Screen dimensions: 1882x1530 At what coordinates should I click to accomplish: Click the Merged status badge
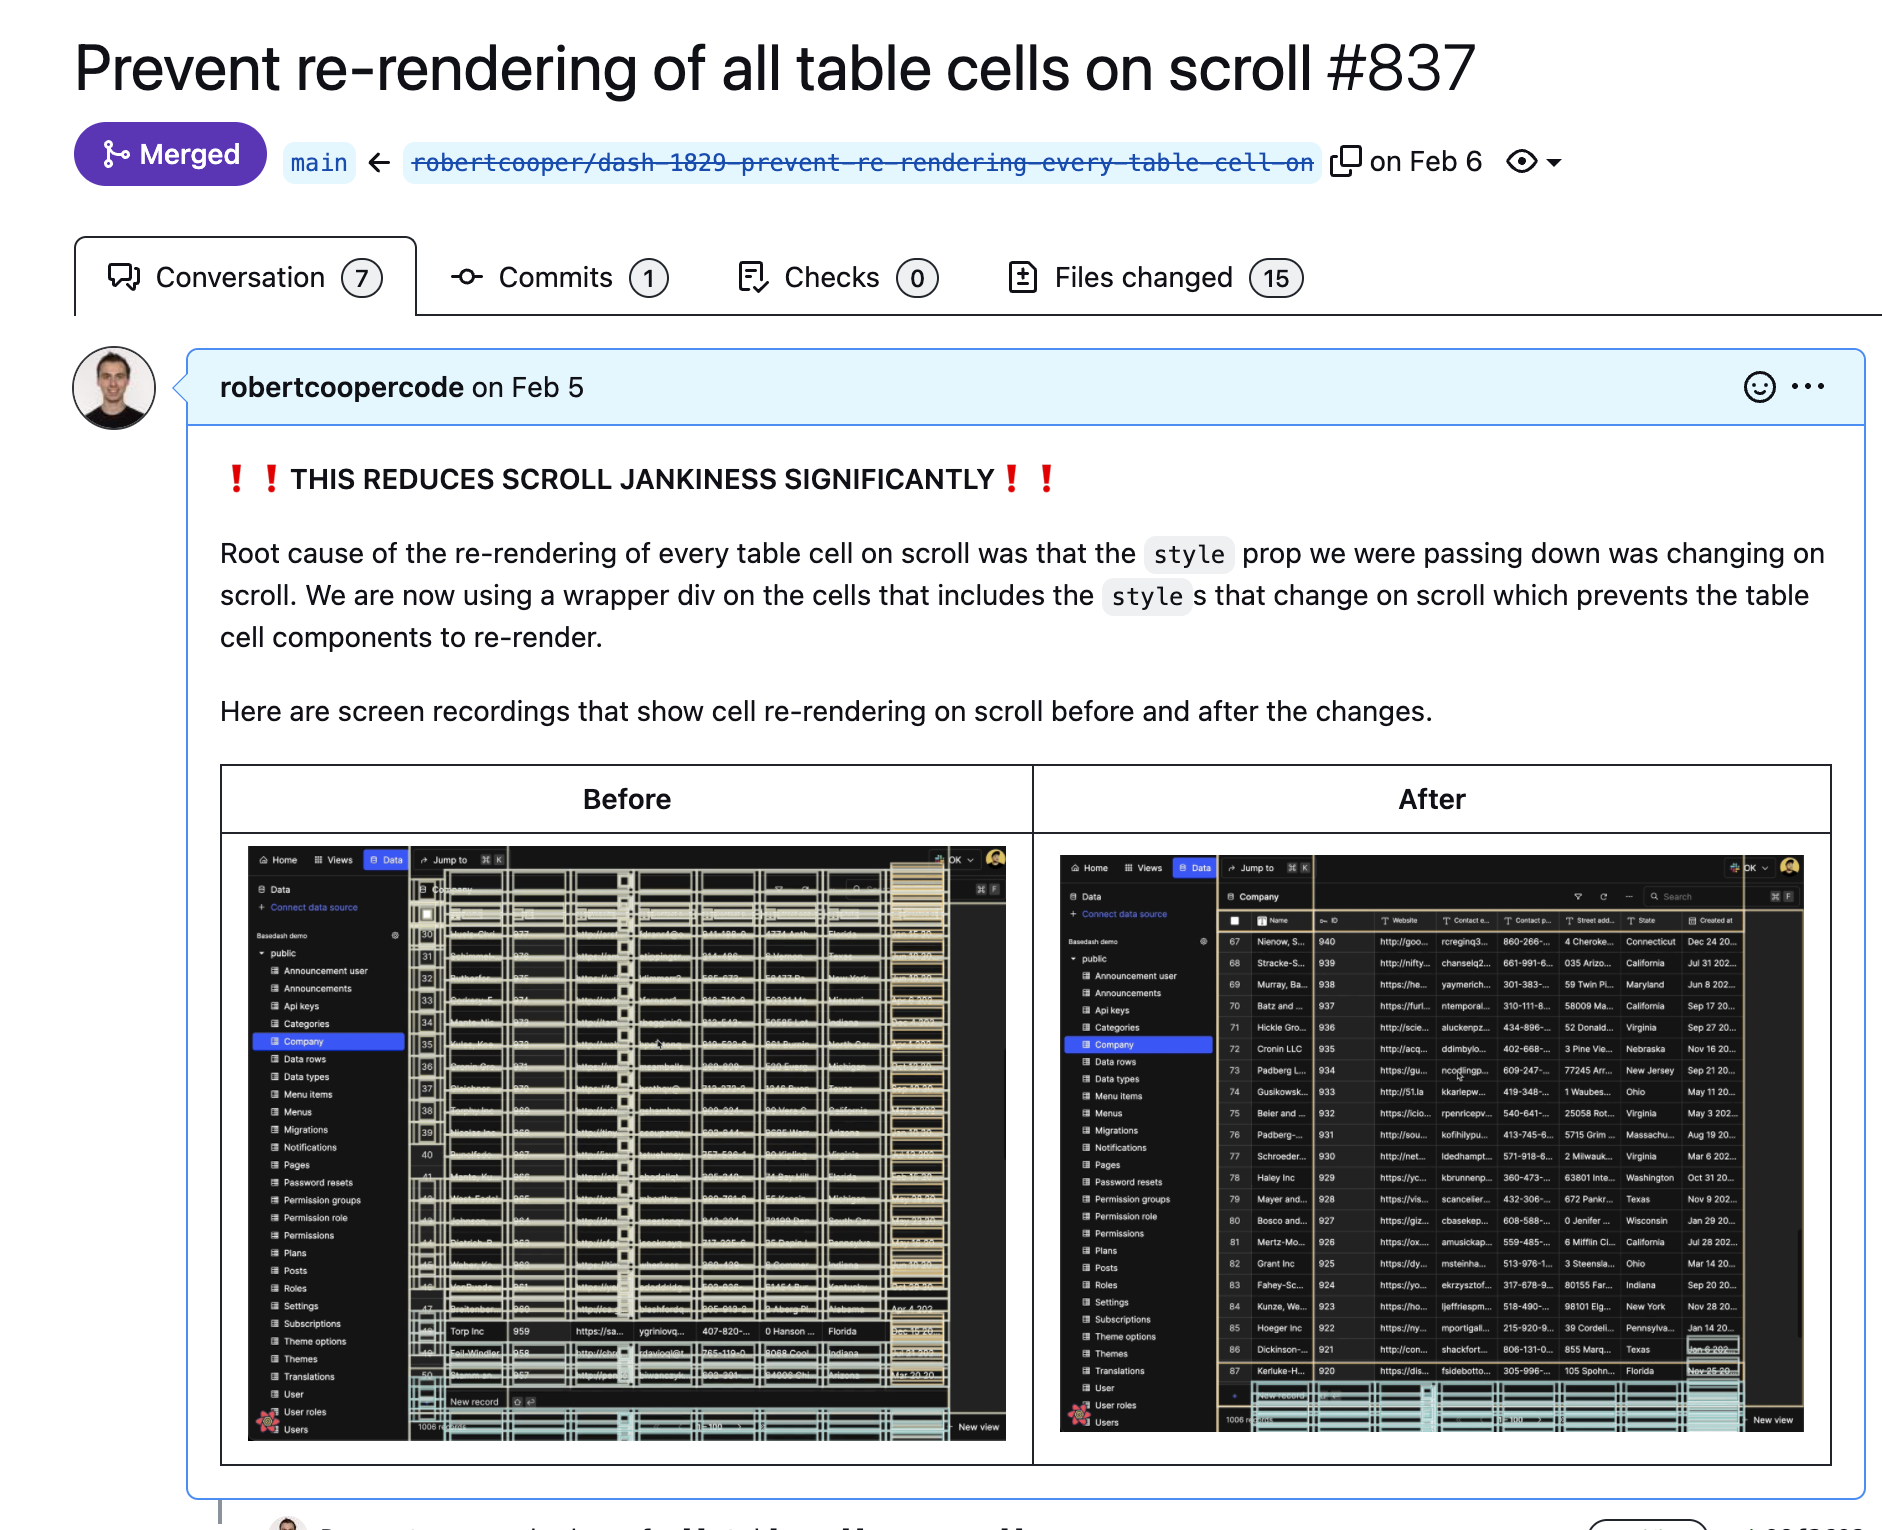pyautogui.click(x=170, y=154)
